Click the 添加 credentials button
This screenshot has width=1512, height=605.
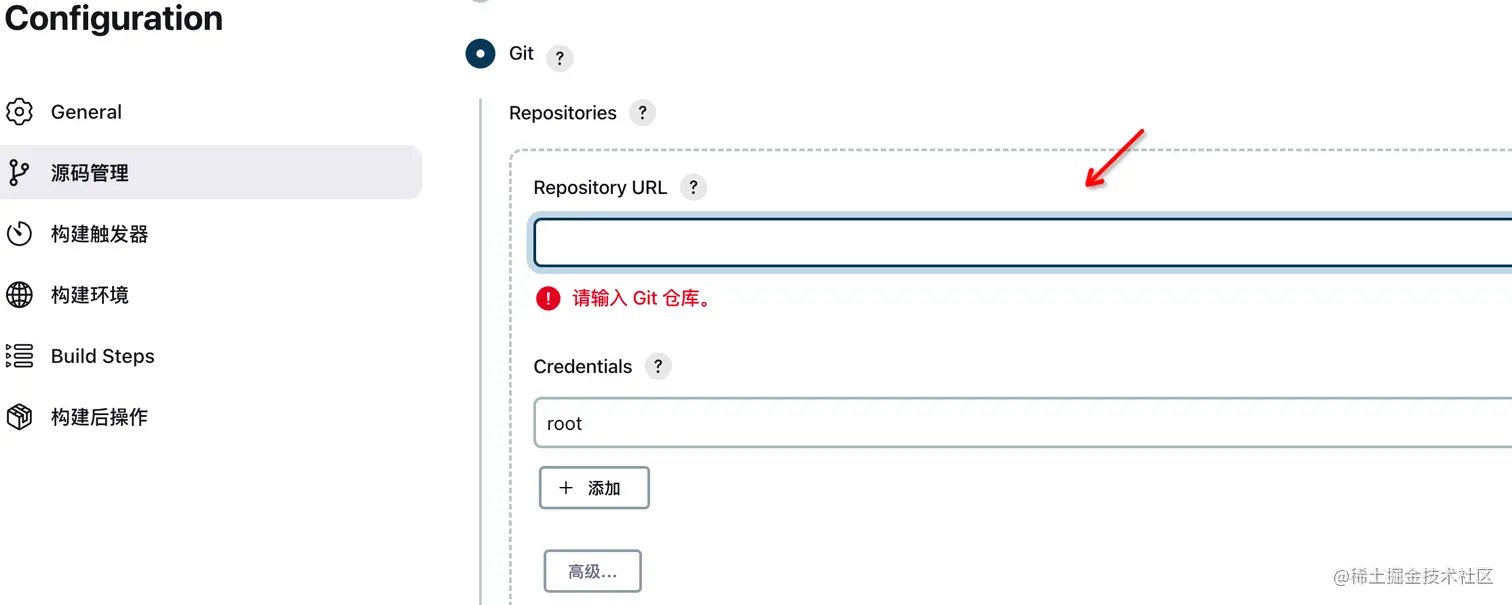(594, 488)
